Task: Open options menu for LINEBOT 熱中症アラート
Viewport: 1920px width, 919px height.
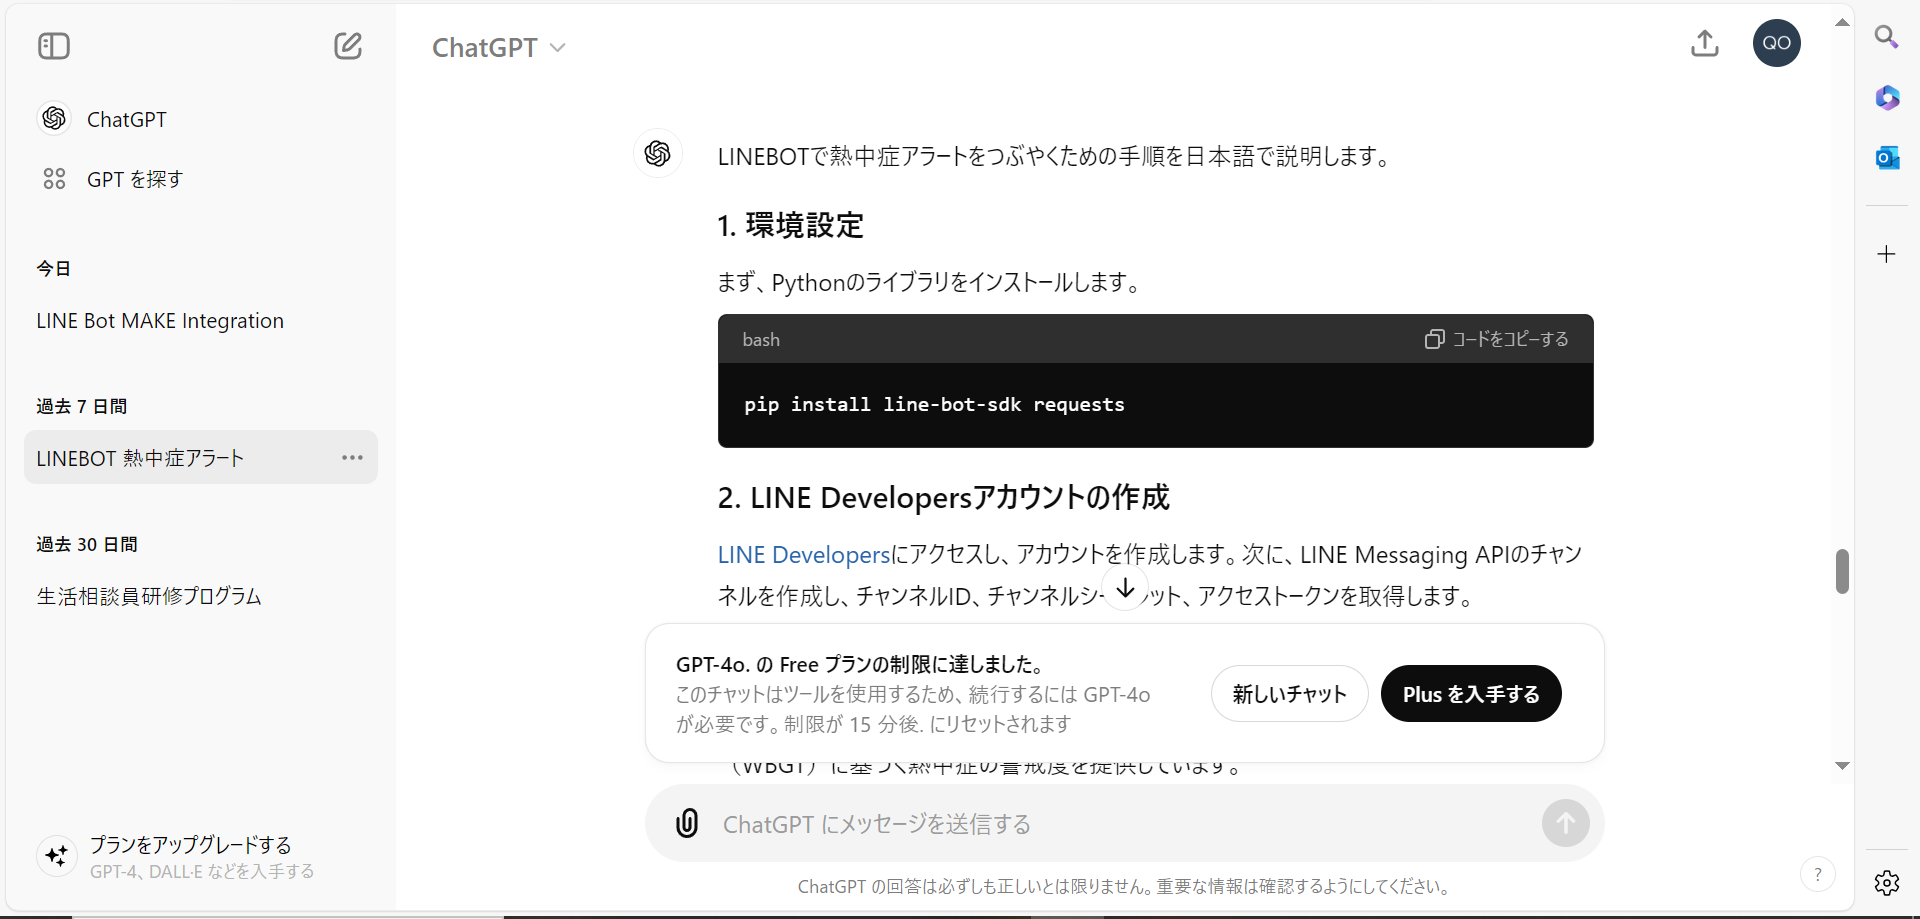Action: pos(352,457)
